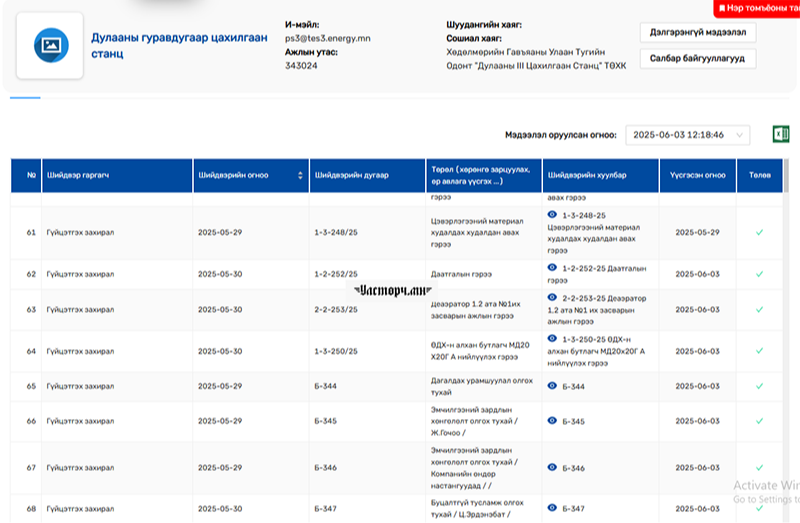Open the Дэлгэрэнгүй мэдээлэл button
Image resolution: width=800 pixels, height=523 pixels.
[697, 32]
